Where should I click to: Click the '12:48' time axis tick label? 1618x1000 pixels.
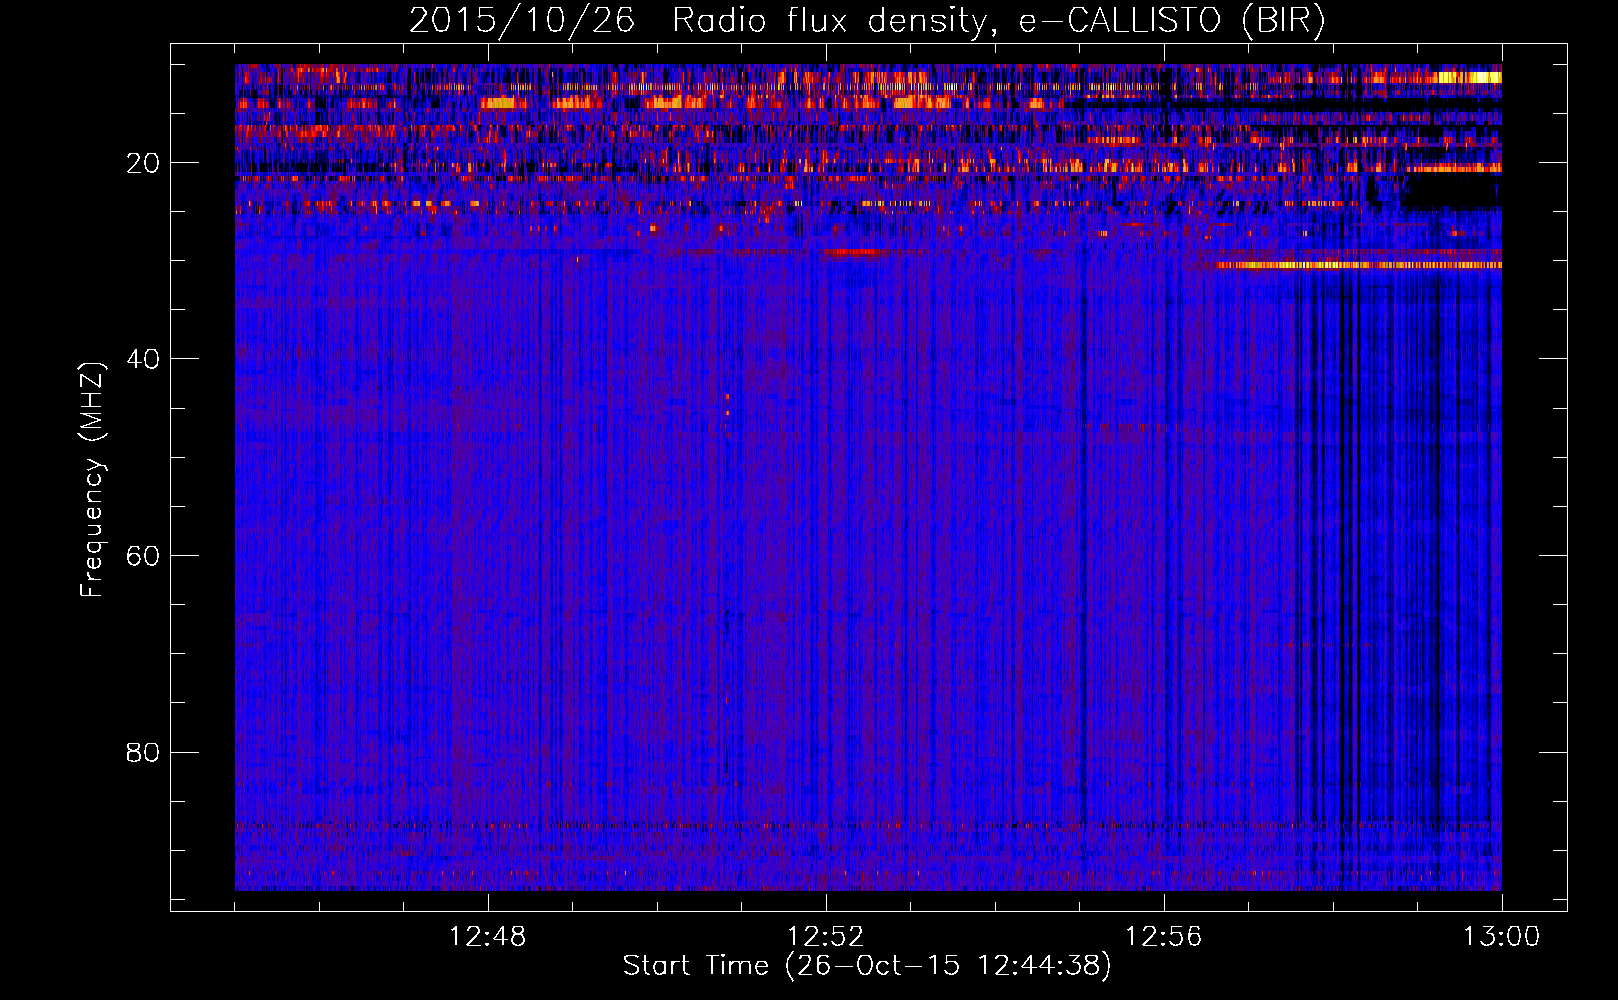[x=488, y=937]
